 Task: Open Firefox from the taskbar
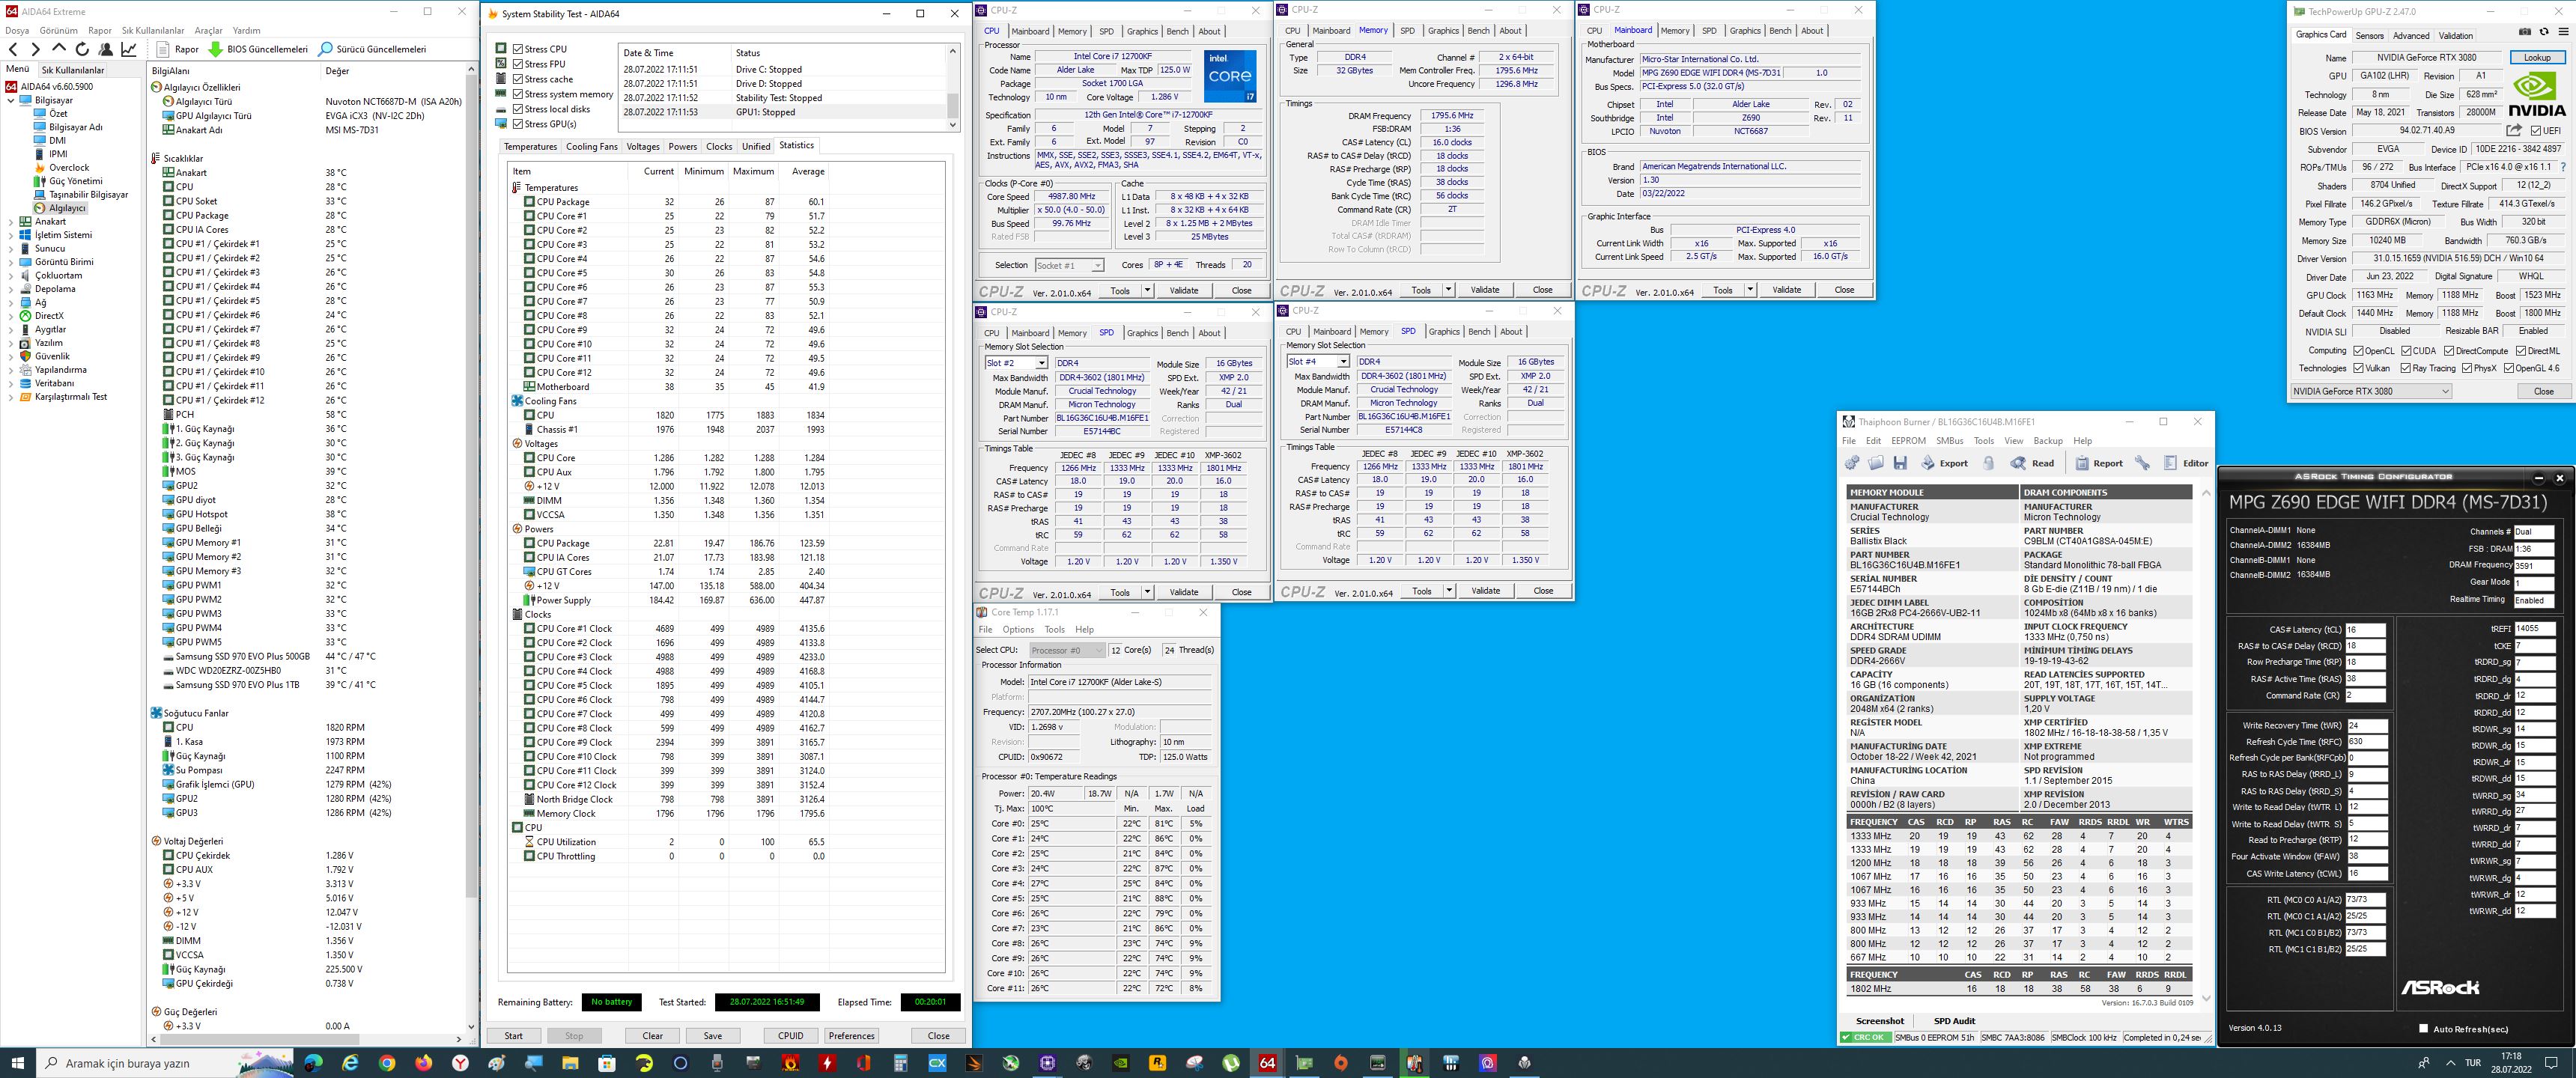pos(423,1062)
